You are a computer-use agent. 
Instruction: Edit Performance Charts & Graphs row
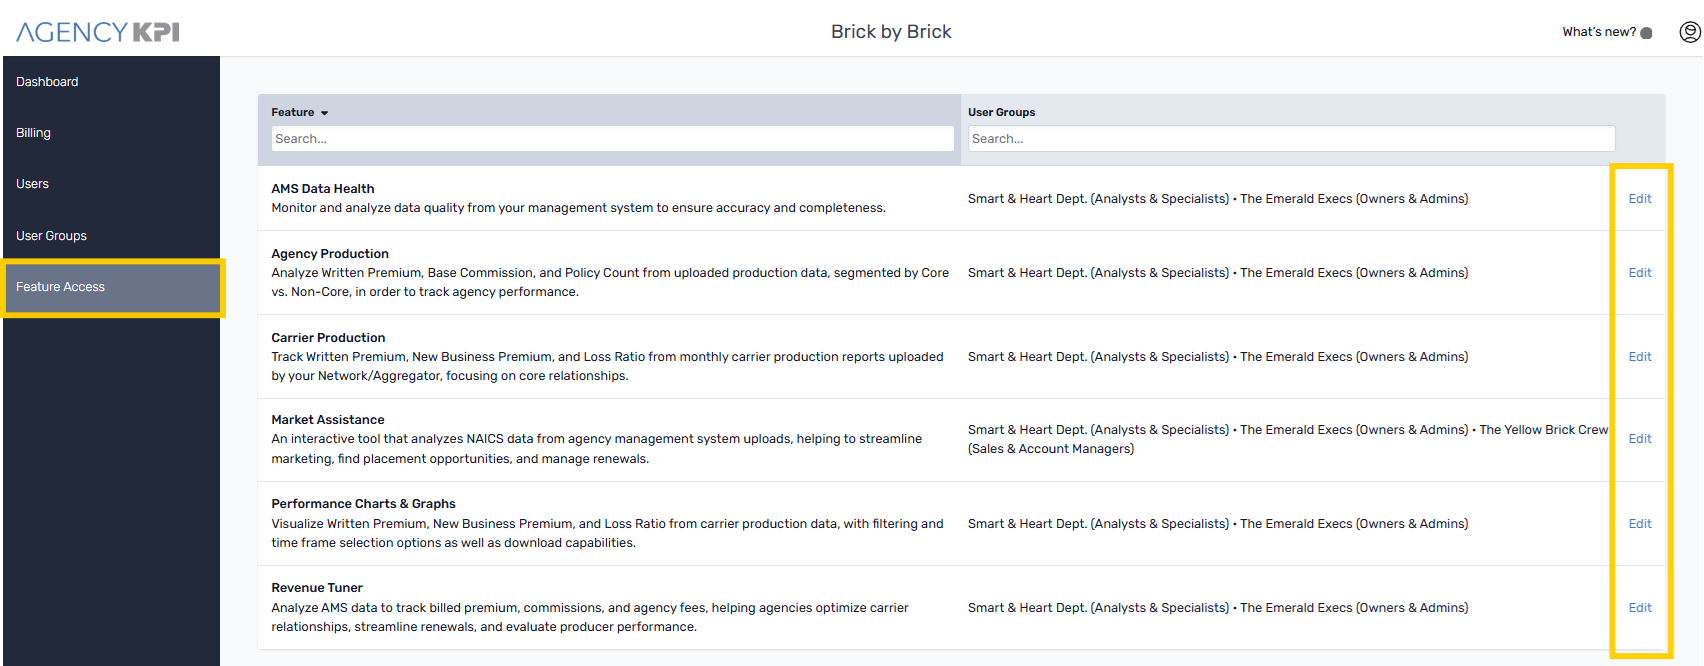pyautogui.click(x=1639, y=524)
